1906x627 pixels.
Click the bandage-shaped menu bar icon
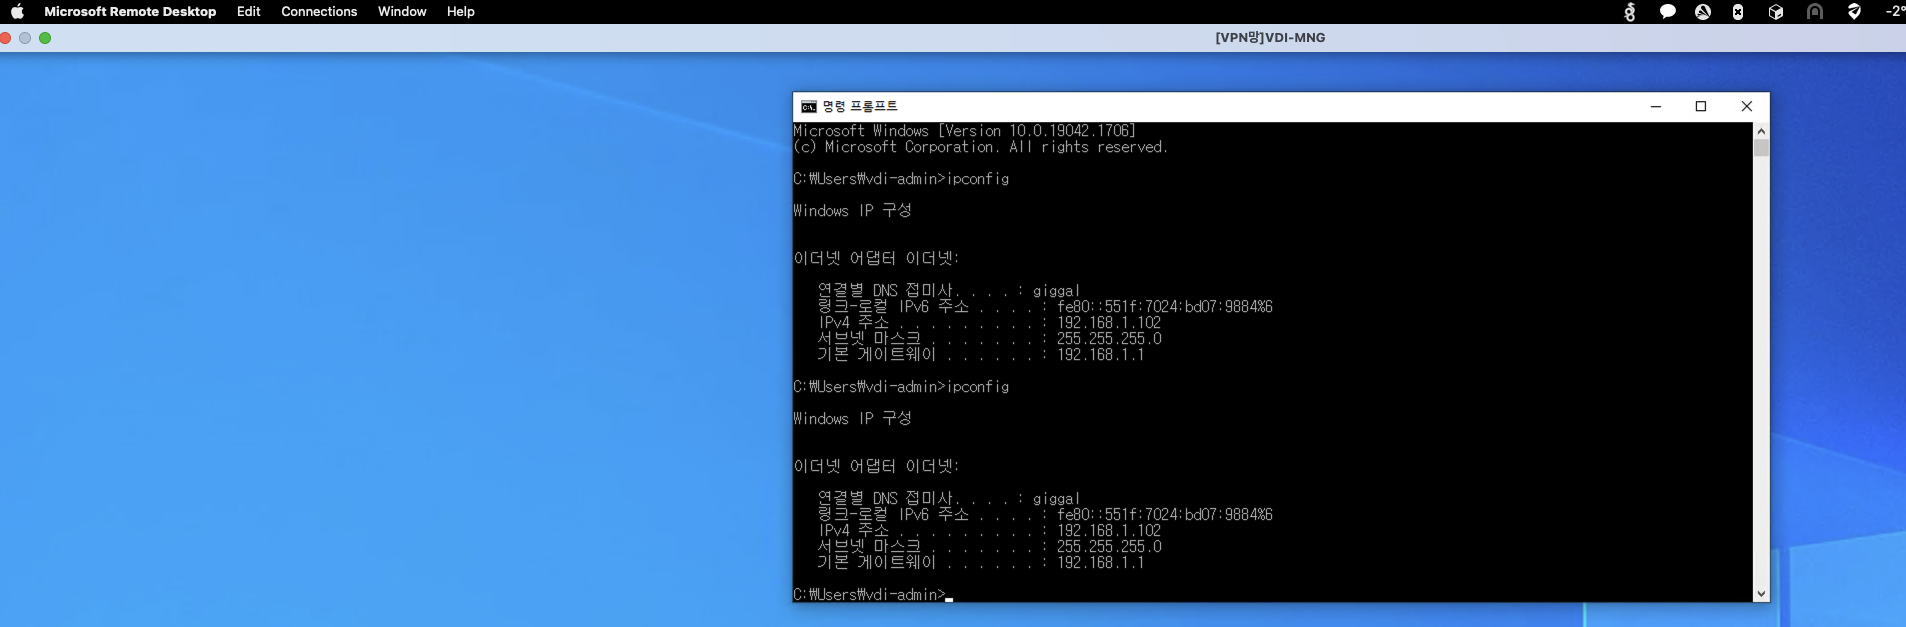click(x=1738, y=12)
